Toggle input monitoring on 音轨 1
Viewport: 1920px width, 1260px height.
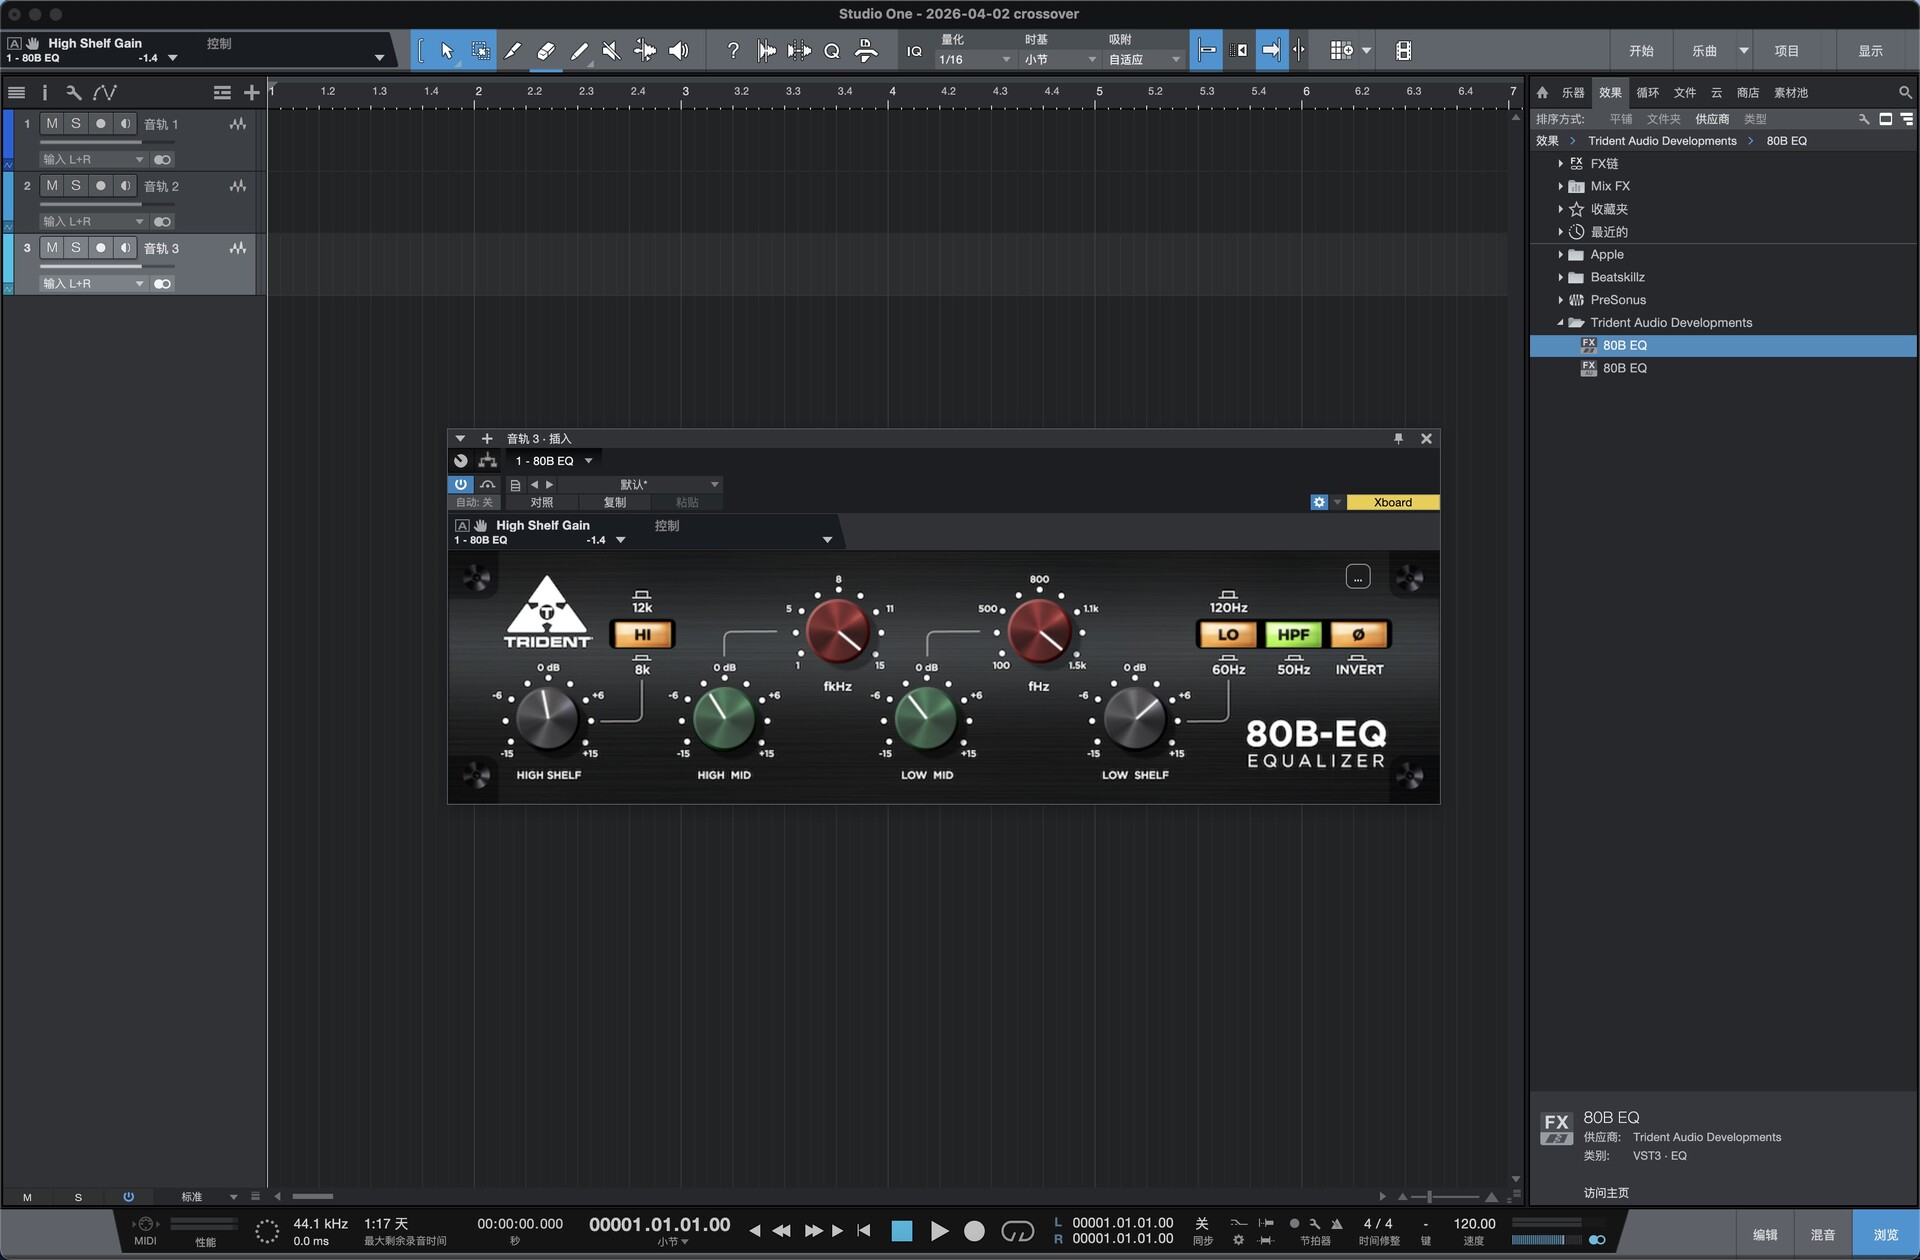tap(125, 124)
